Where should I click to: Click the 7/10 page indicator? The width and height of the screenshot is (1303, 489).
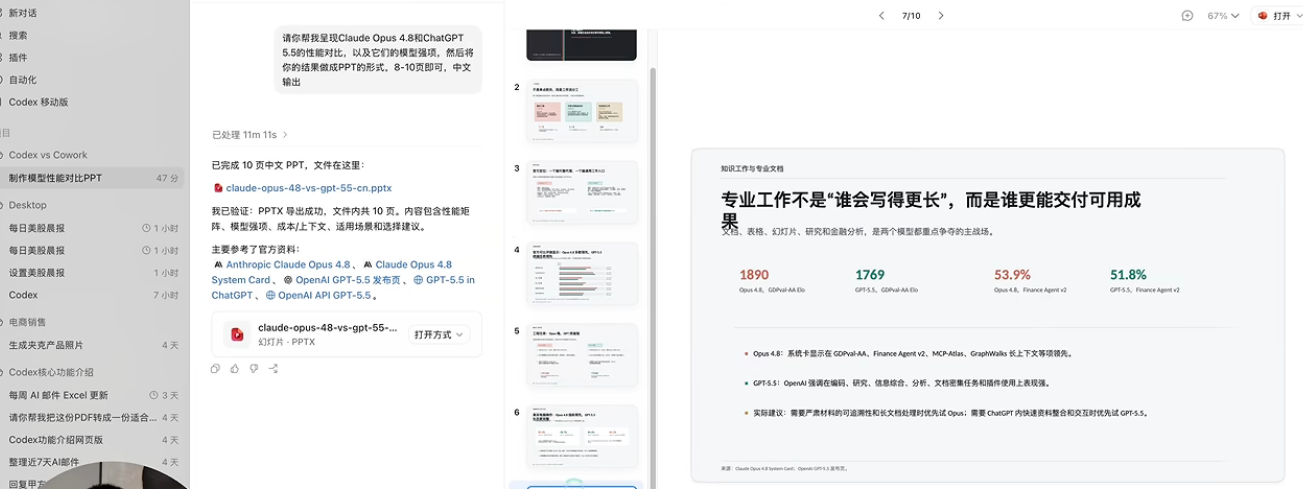(911, 16)
